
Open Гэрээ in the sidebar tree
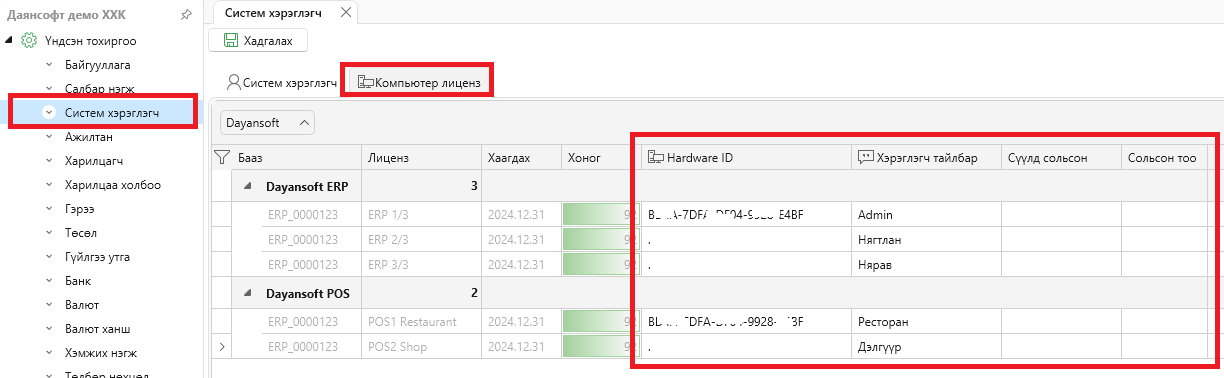click(x=81, y=208)
